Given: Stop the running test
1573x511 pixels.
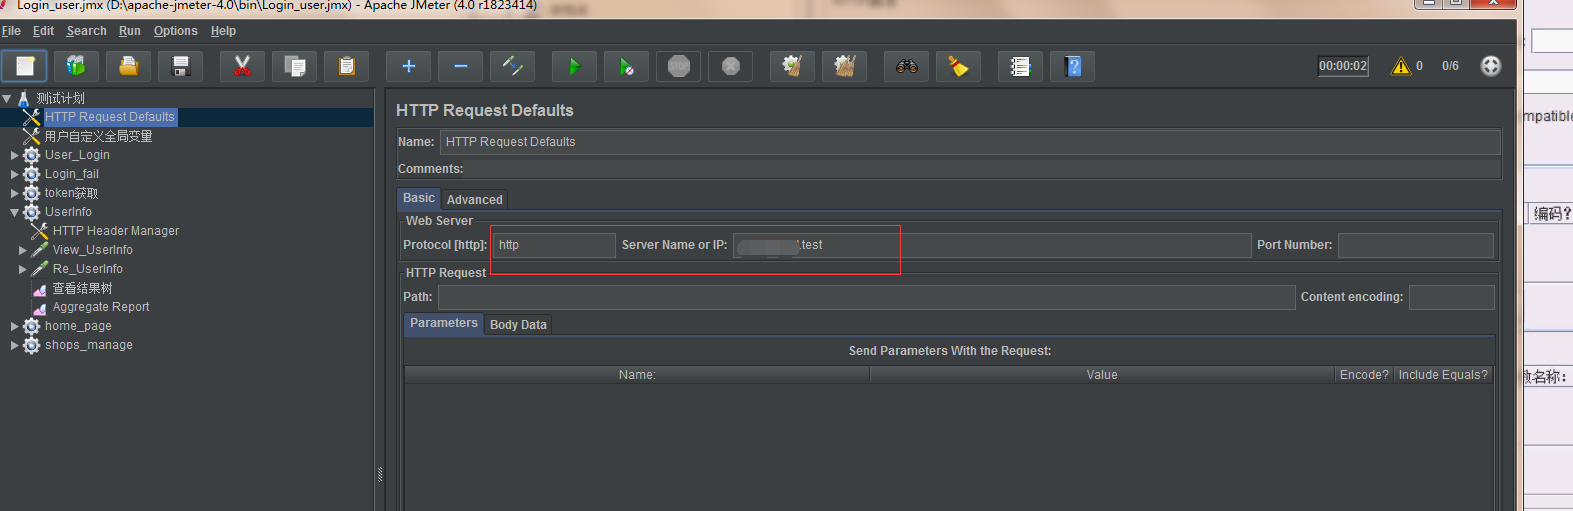Looking at the screenshot, I should click(679, 66).
